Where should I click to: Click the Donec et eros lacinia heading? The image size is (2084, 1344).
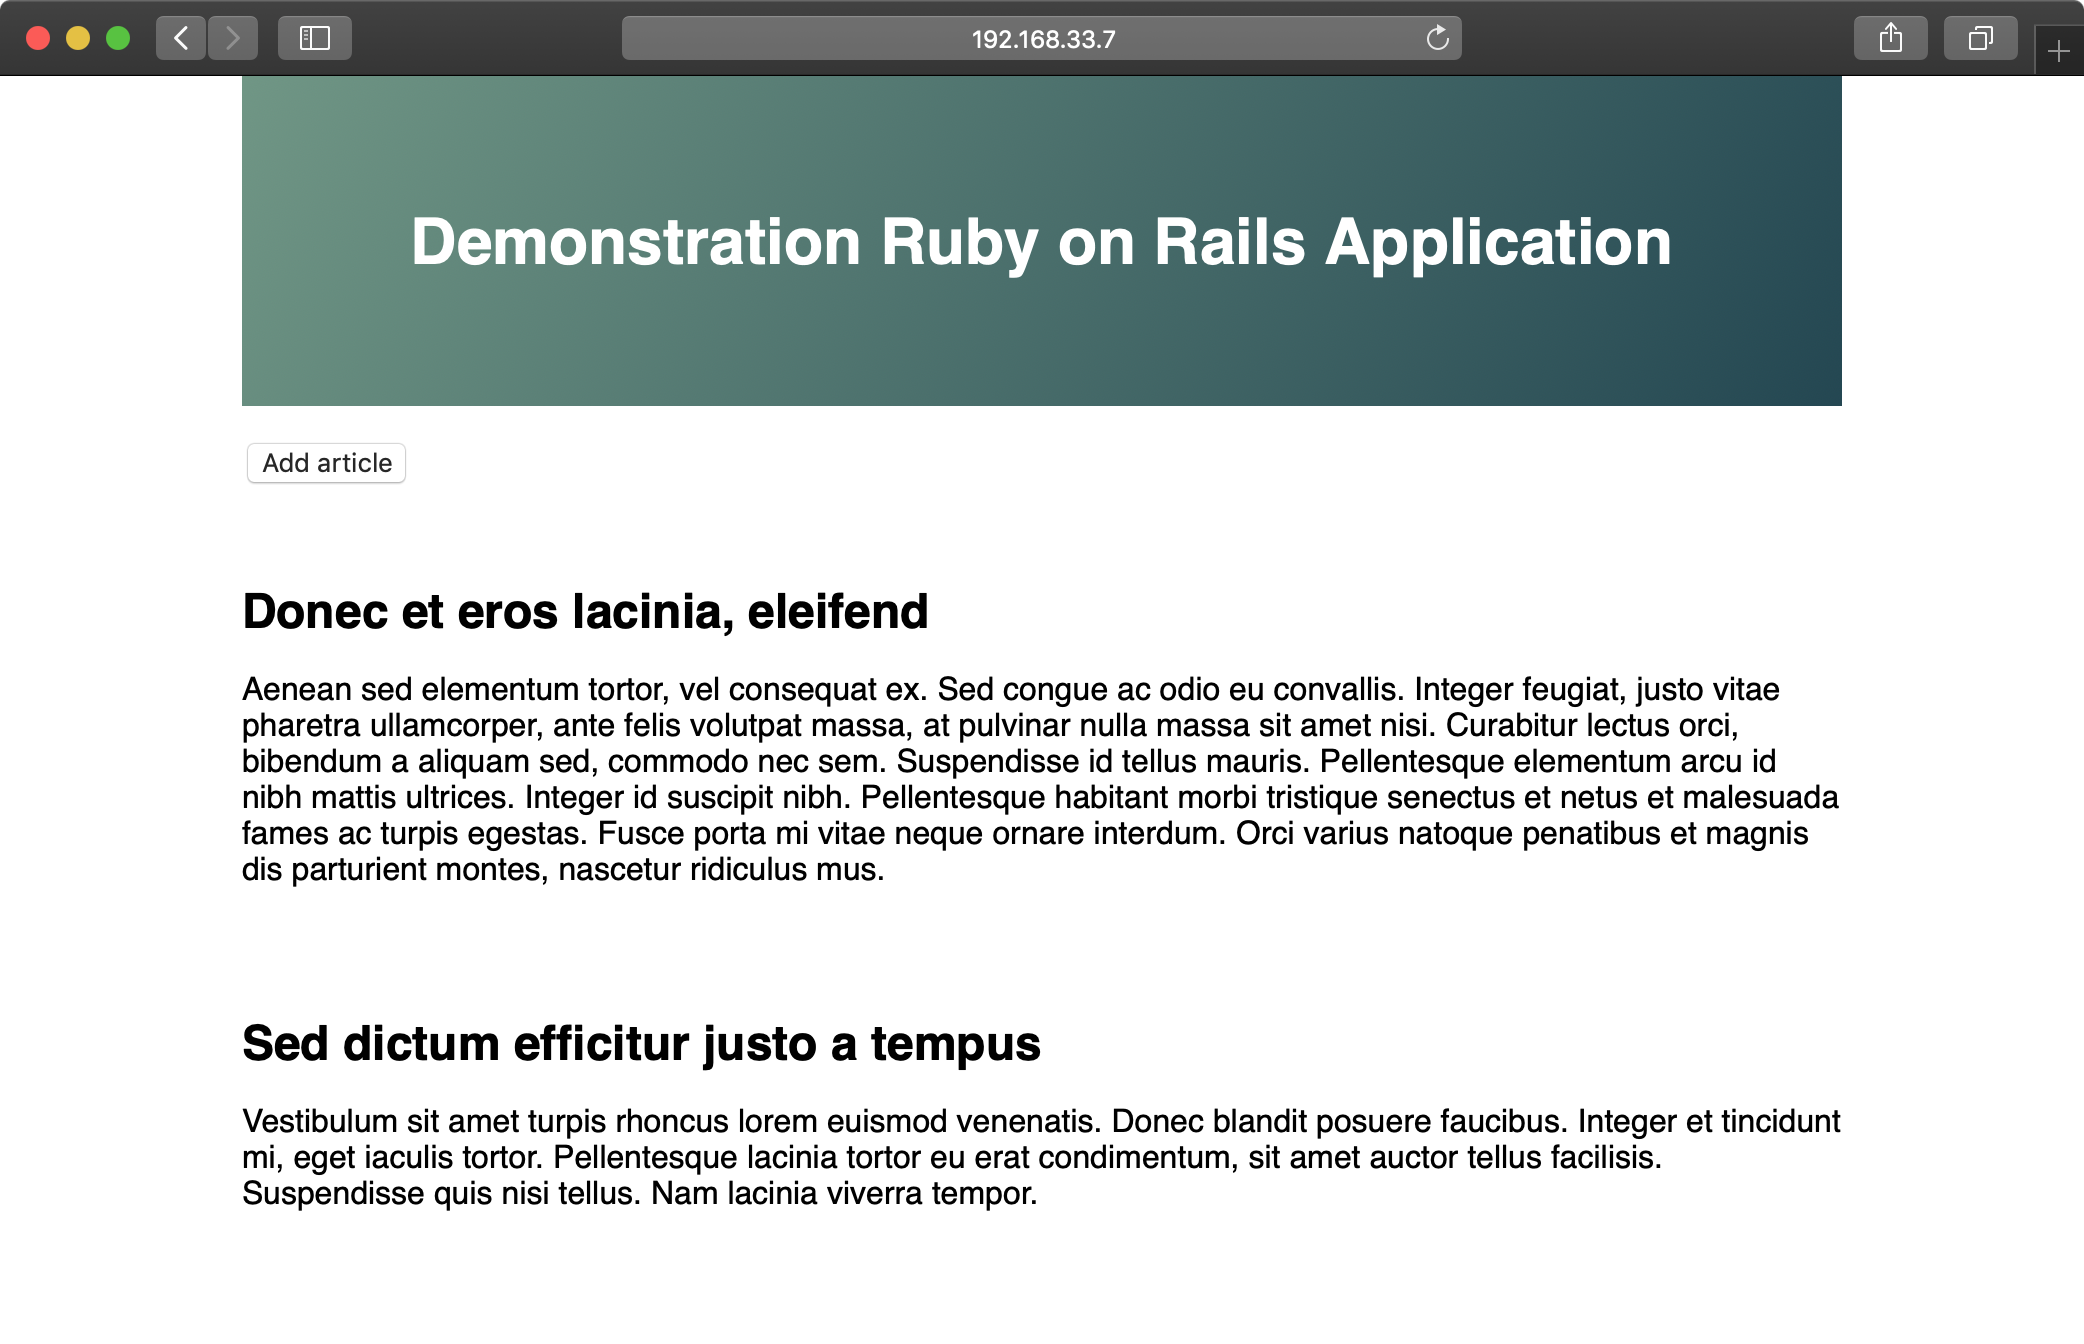(x=585, y=612)
